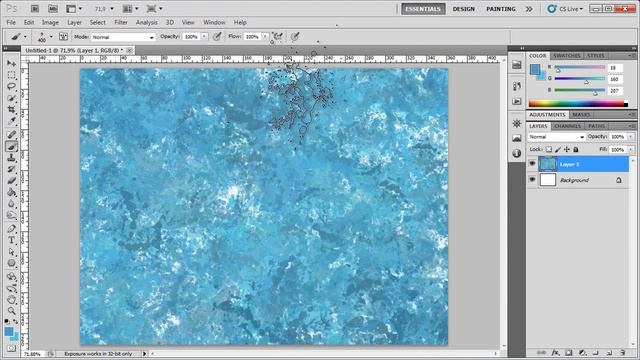This screenshot has width=640, height=360.
Task: Open the Brush panel toggle button
Action: pyautogui.click(x=63, y=37)
